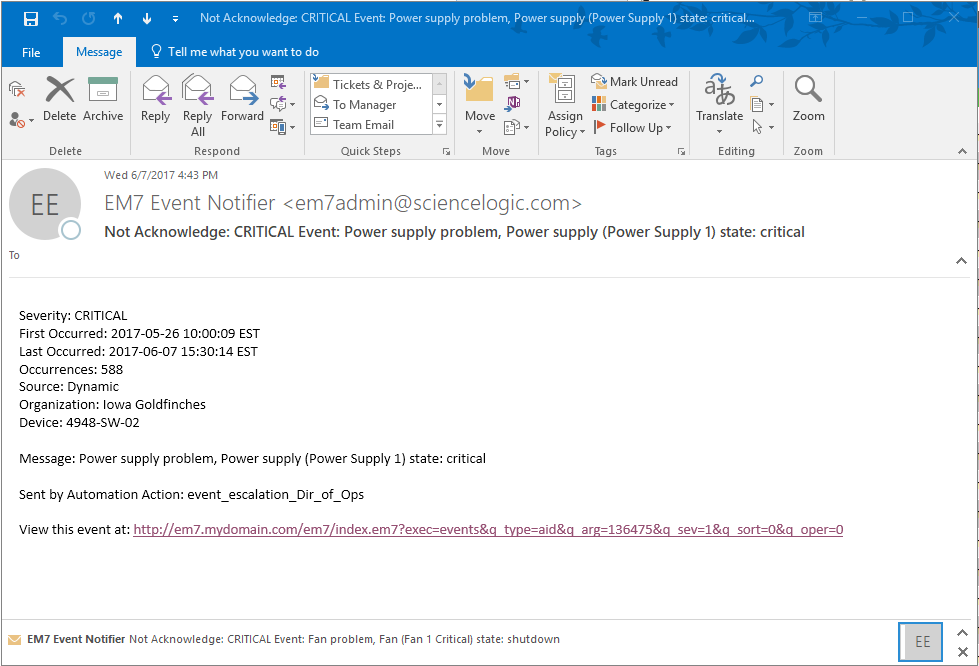Image resolution: width=979 pixels, height=666 pixels.
Task: Open the Related items dropdown
Action: 762,104
